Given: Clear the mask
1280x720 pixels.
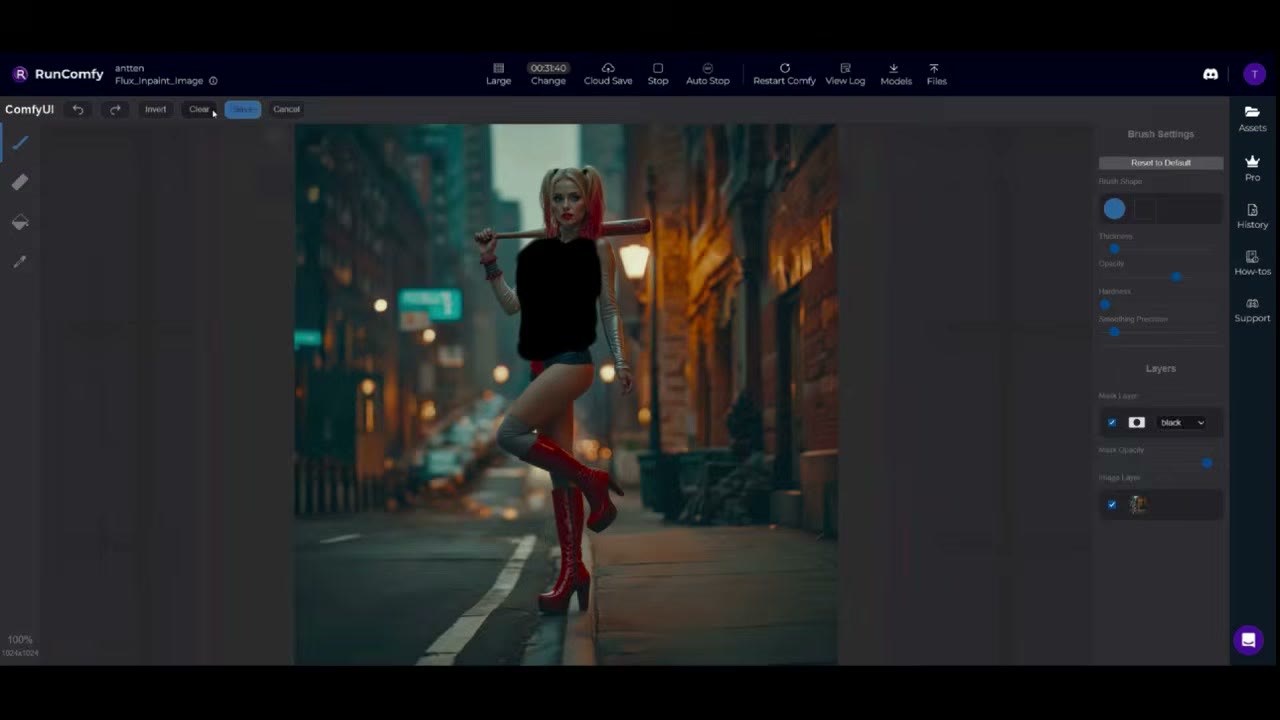Looking at the screenshot, I should (x=199, y=109).
